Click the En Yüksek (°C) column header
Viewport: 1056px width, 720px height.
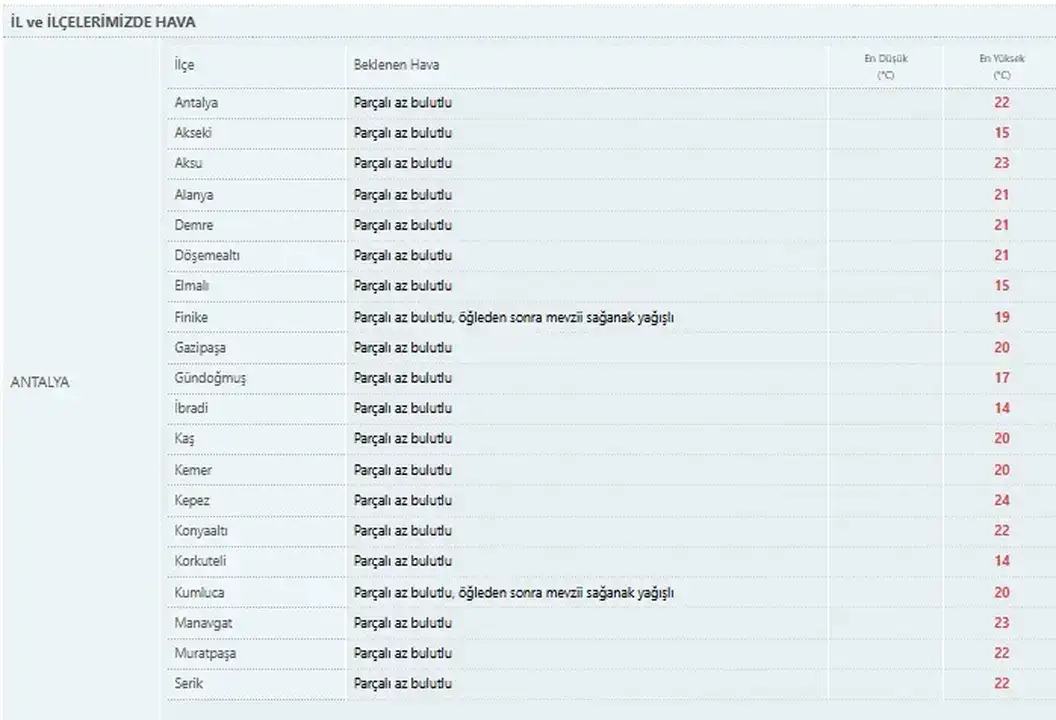tap(1001, 66)
